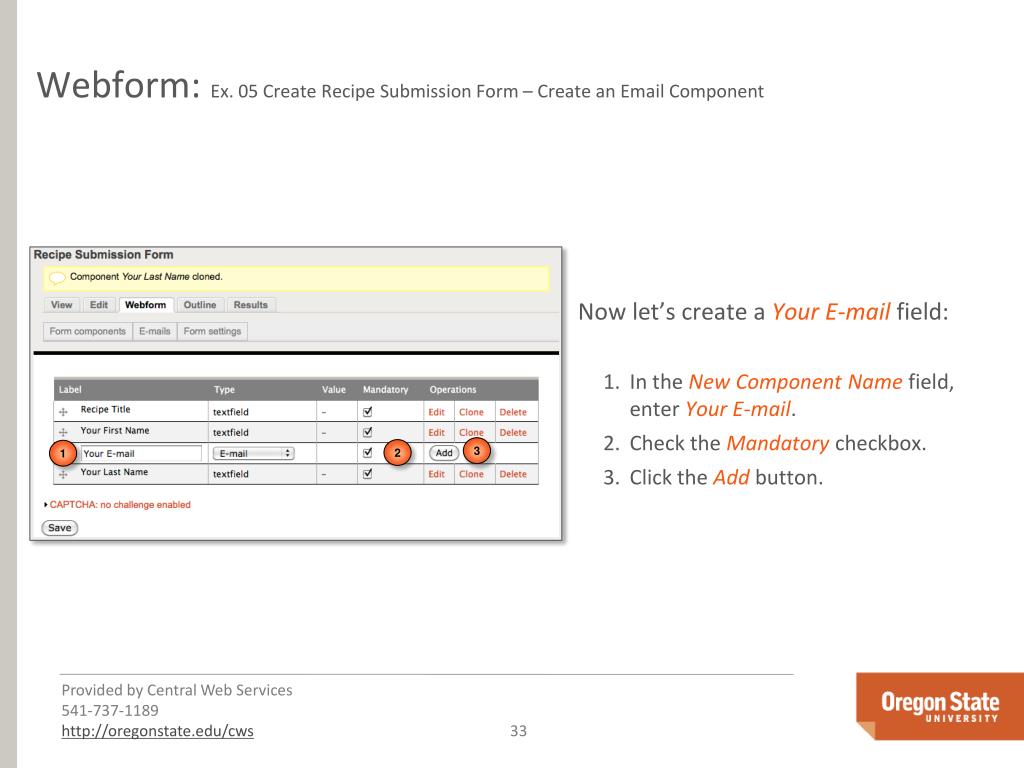This screenshot has width=1024, height=768.
Task: Click Delete link for Your Last Name
Action: [513, 474]
